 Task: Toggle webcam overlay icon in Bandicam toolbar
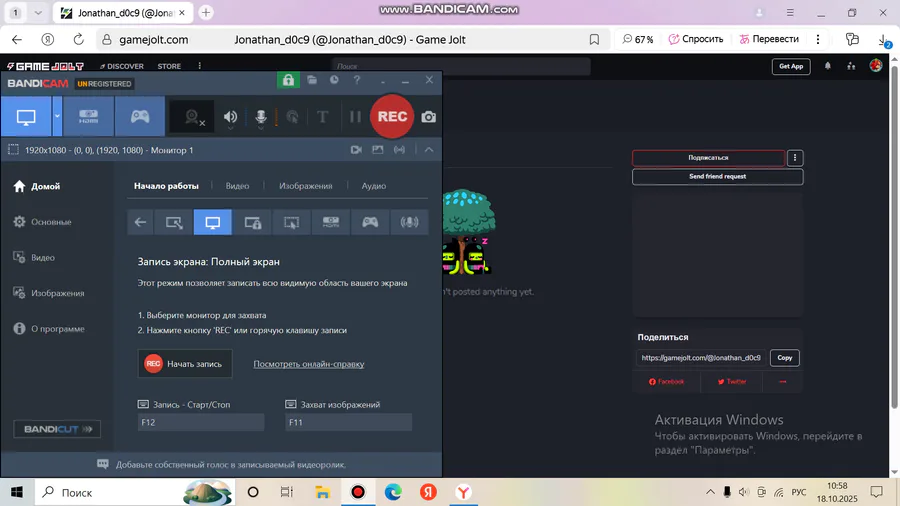coord(192,117)
